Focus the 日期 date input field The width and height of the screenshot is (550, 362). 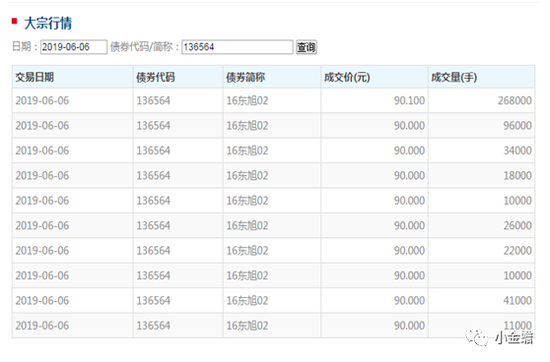tap(74, 47)
